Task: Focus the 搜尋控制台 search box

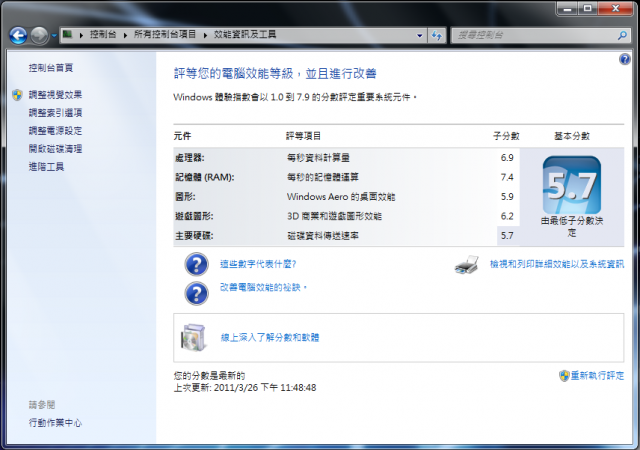Action: click(x=535, y=36)
